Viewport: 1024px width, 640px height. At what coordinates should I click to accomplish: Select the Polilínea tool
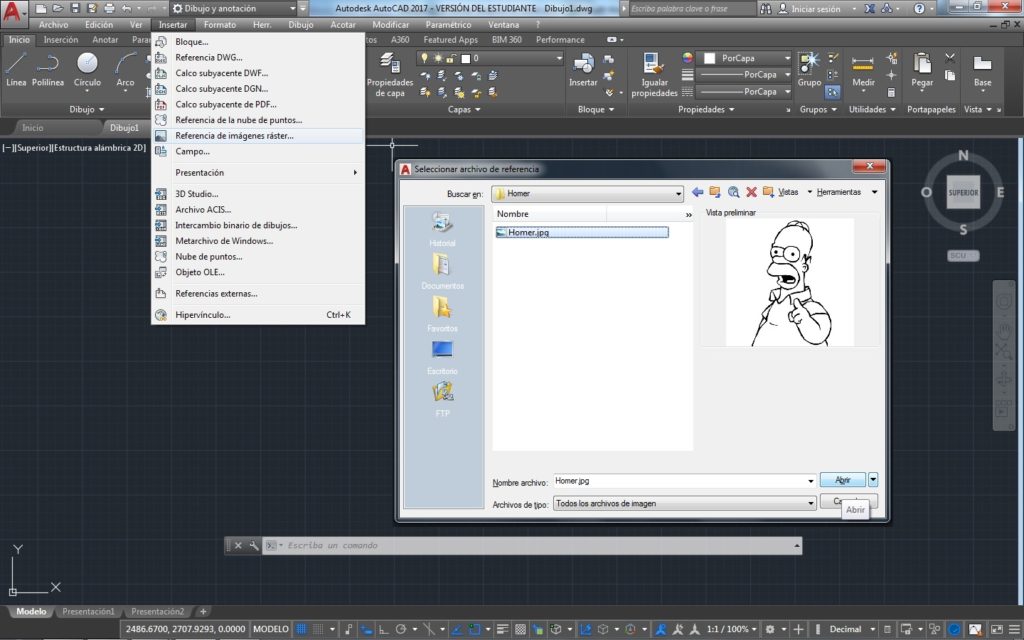click(48, 69)
